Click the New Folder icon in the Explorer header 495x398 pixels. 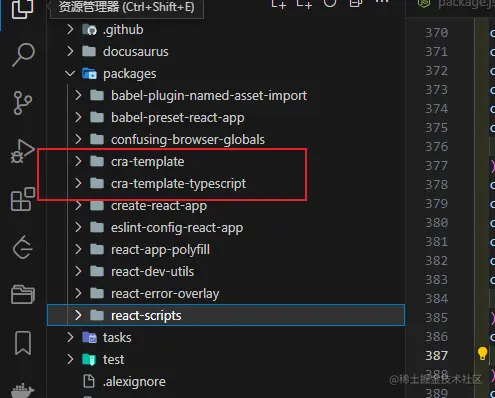tap(304, 4)
